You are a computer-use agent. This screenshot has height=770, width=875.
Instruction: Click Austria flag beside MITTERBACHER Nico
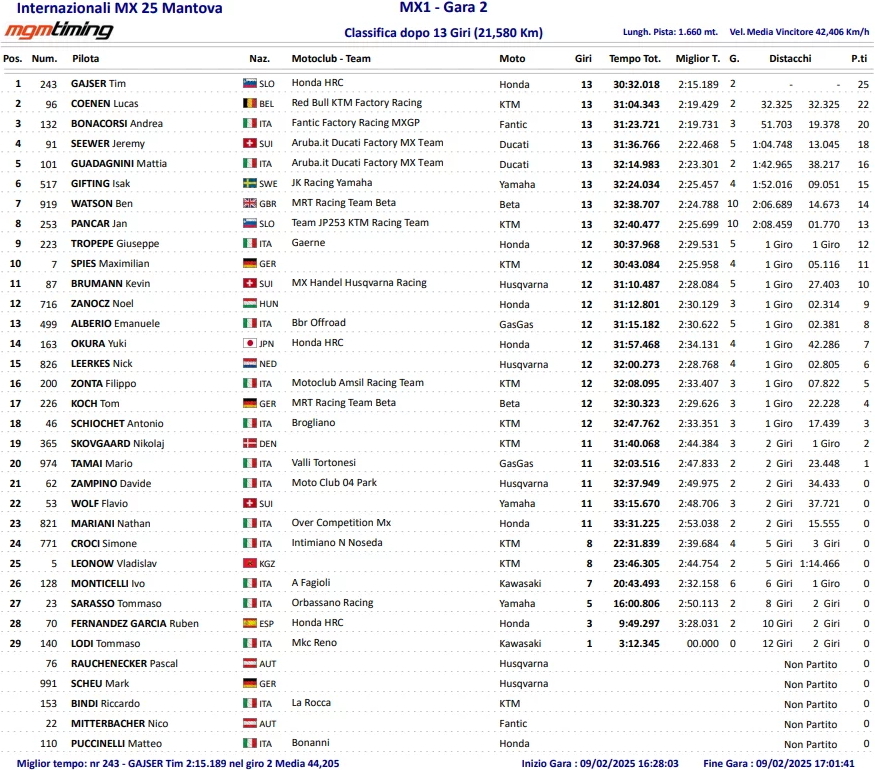(249, 723)
